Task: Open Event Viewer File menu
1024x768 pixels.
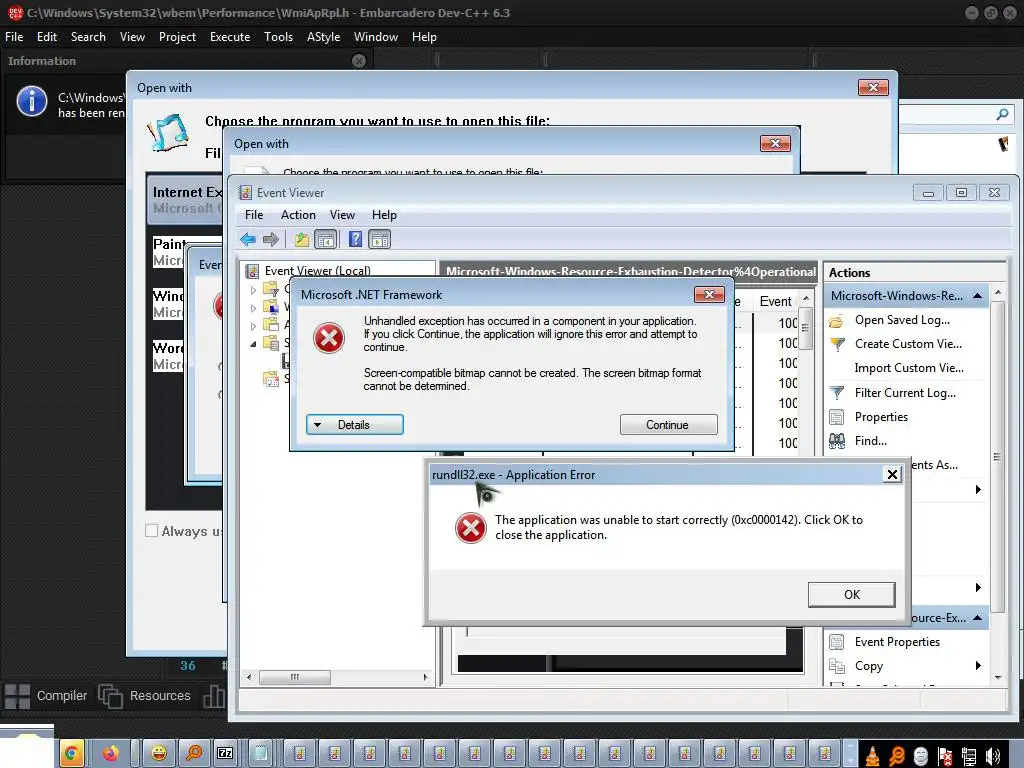Action: tap(254, 215)
